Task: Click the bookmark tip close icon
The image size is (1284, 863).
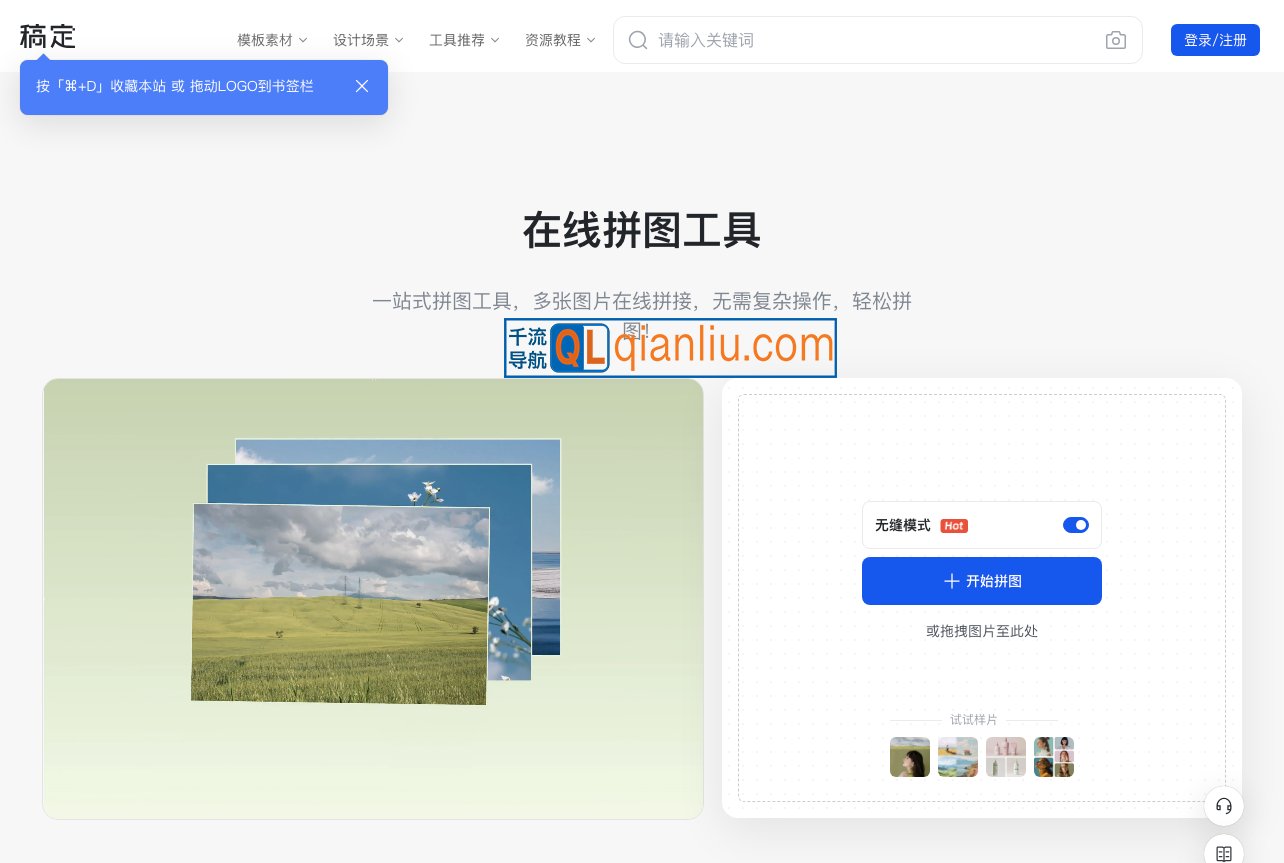Action: pos(362,87)
